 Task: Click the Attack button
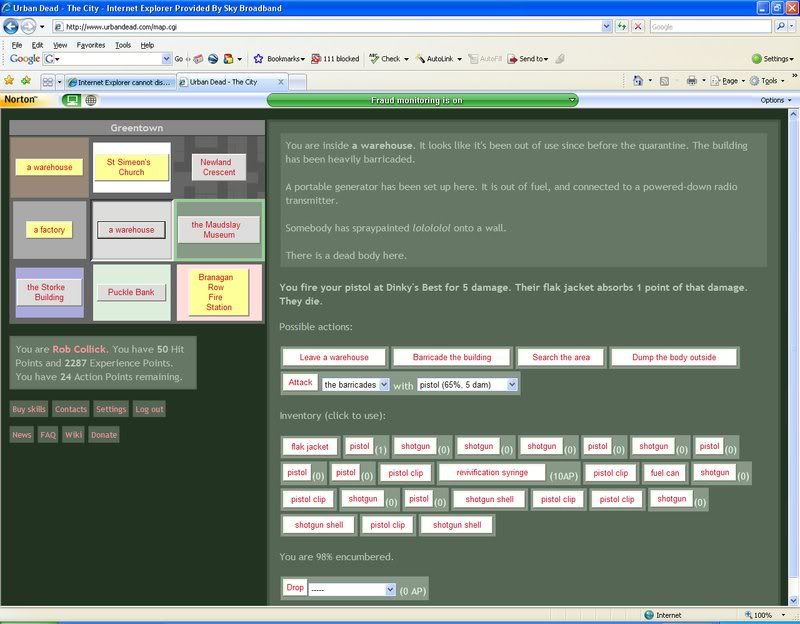[x=300, y=382]
